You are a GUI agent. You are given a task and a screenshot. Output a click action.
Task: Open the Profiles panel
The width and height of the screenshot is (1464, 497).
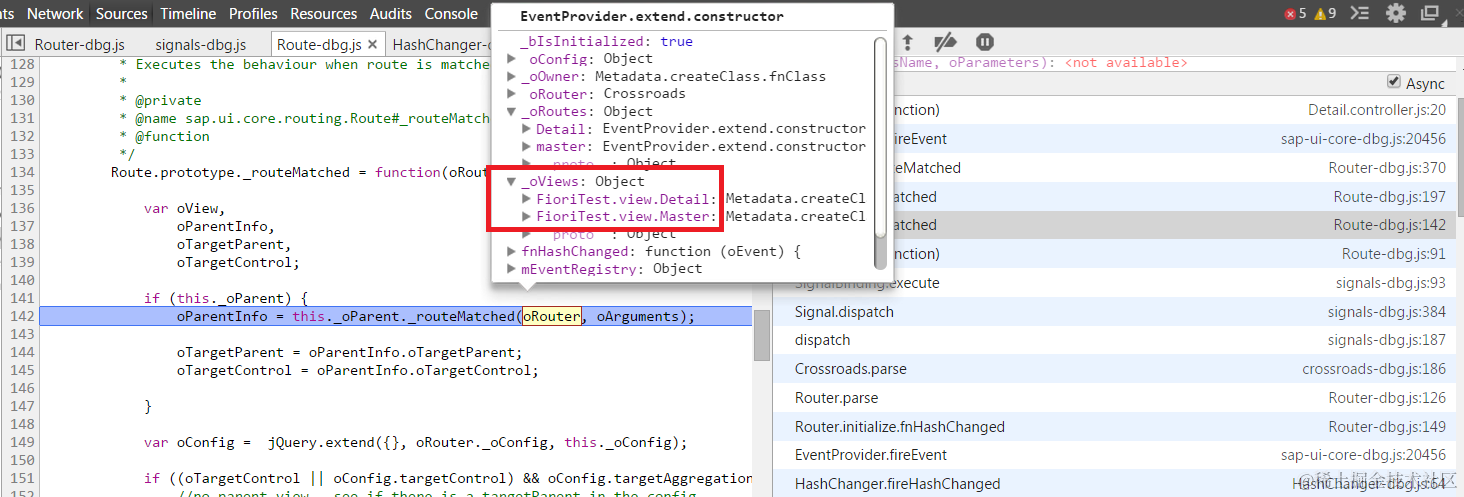tap(254, 14)
